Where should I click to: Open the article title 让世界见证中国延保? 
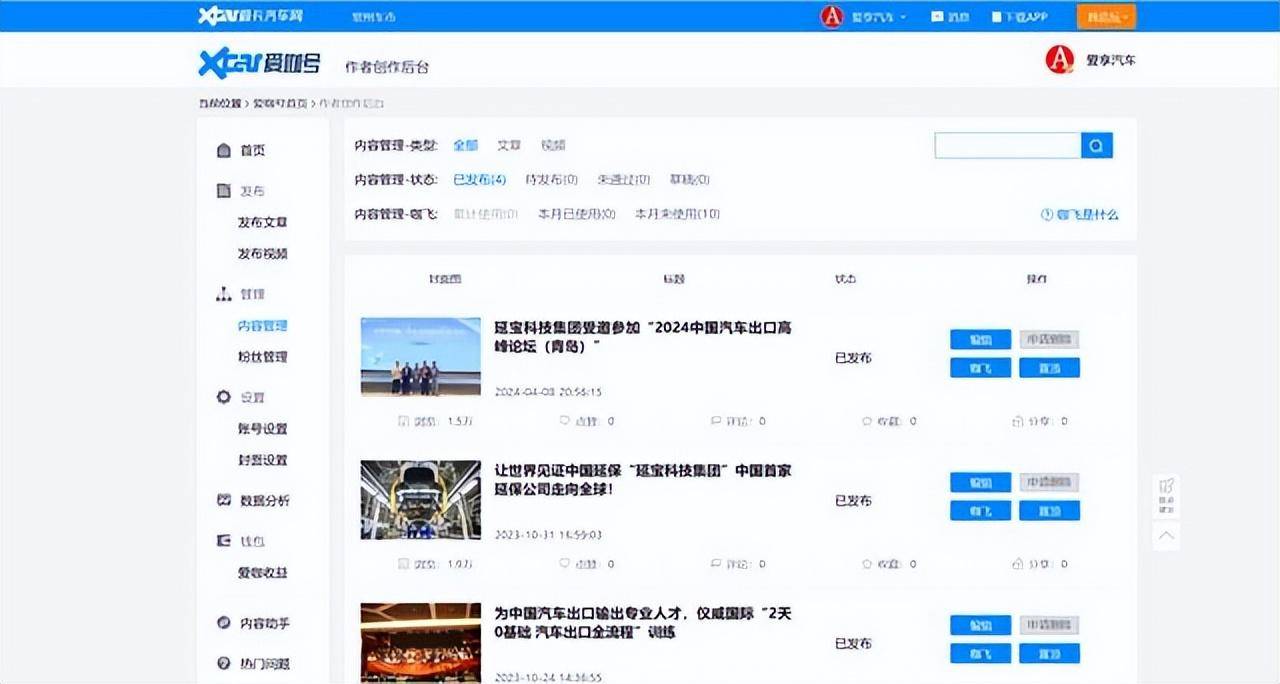click(x=643, y=480)
